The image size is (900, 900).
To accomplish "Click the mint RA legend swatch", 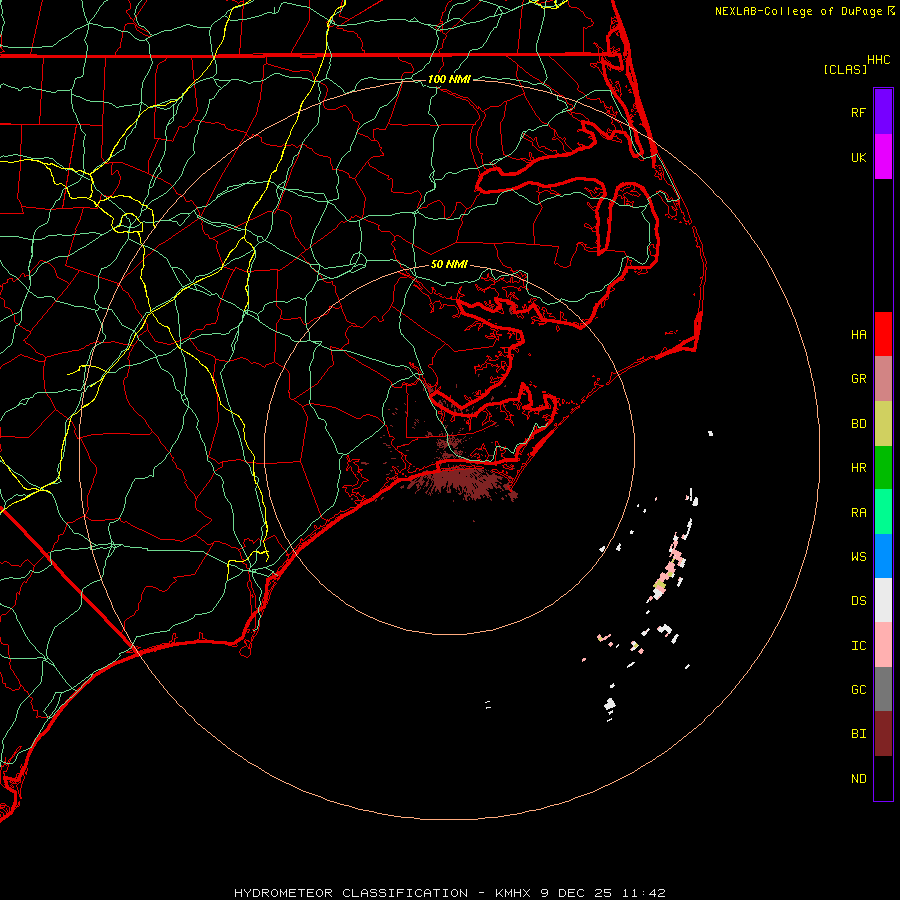I will coord(883,512).
